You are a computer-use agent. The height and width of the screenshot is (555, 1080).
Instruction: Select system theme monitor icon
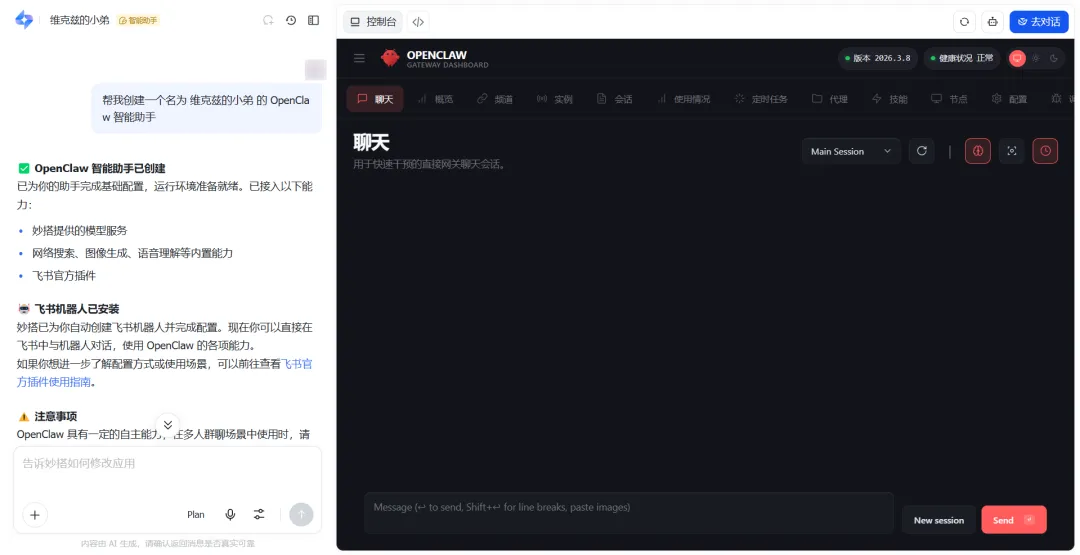tap(1017, 59)
